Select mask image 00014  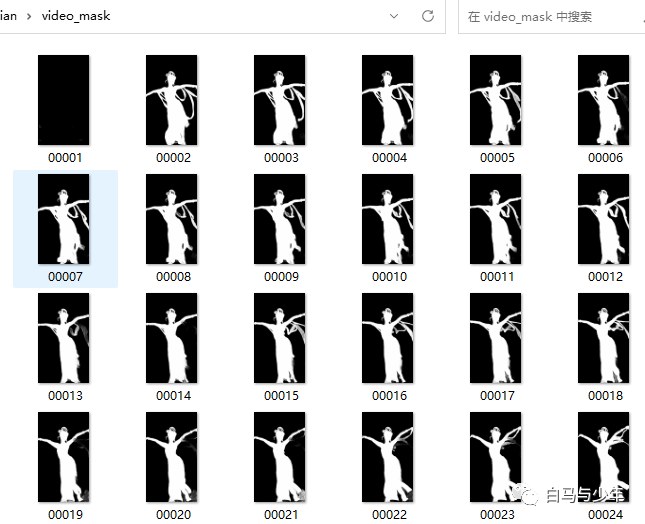coord(172,338)
